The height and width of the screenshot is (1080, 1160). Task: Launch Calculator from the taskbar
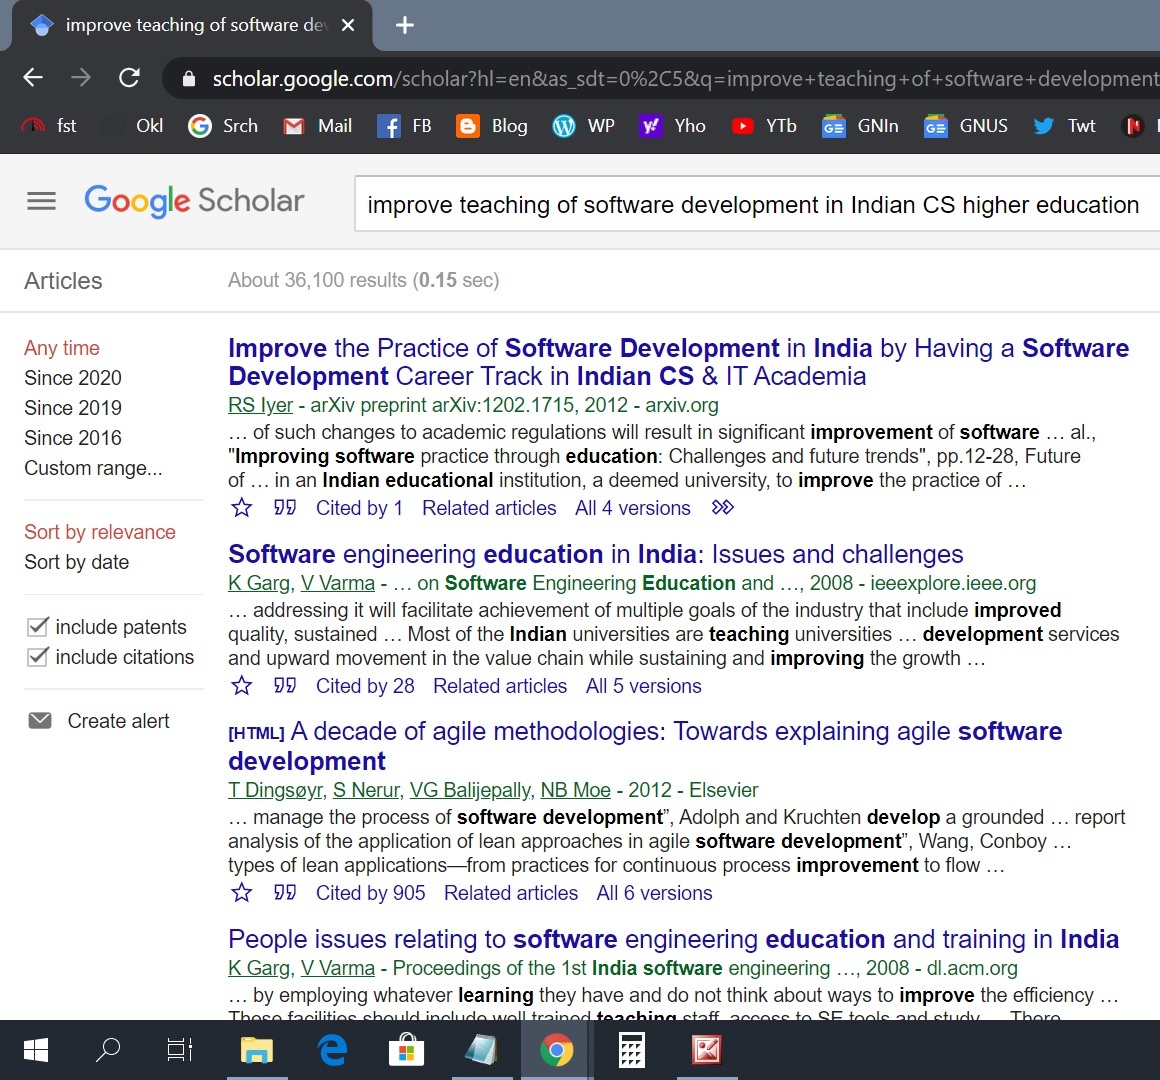[631, 1050]
